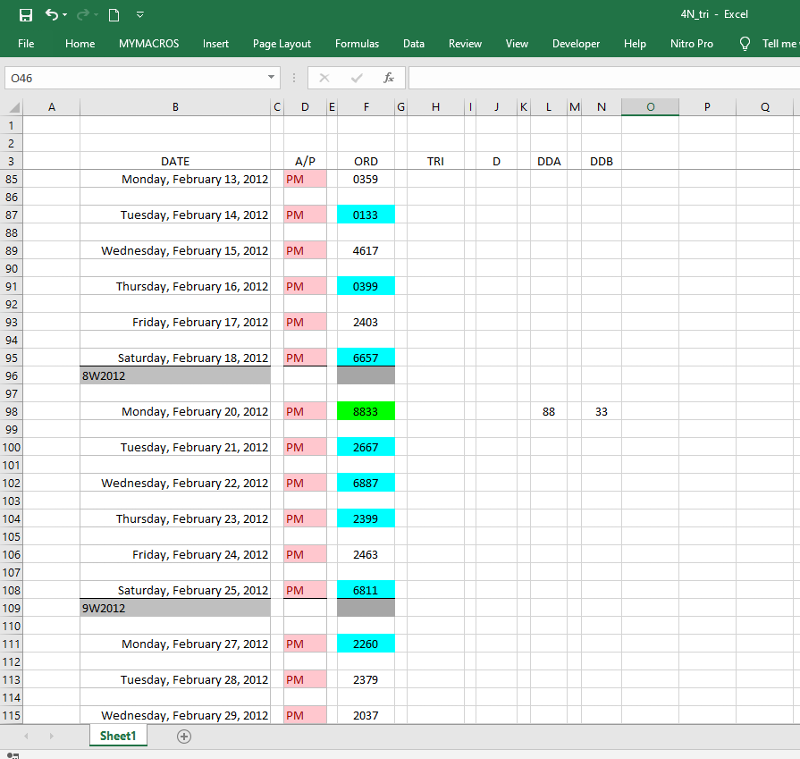
Task: Select the green cell containing 8833
Action: click(x=366, y=412)
